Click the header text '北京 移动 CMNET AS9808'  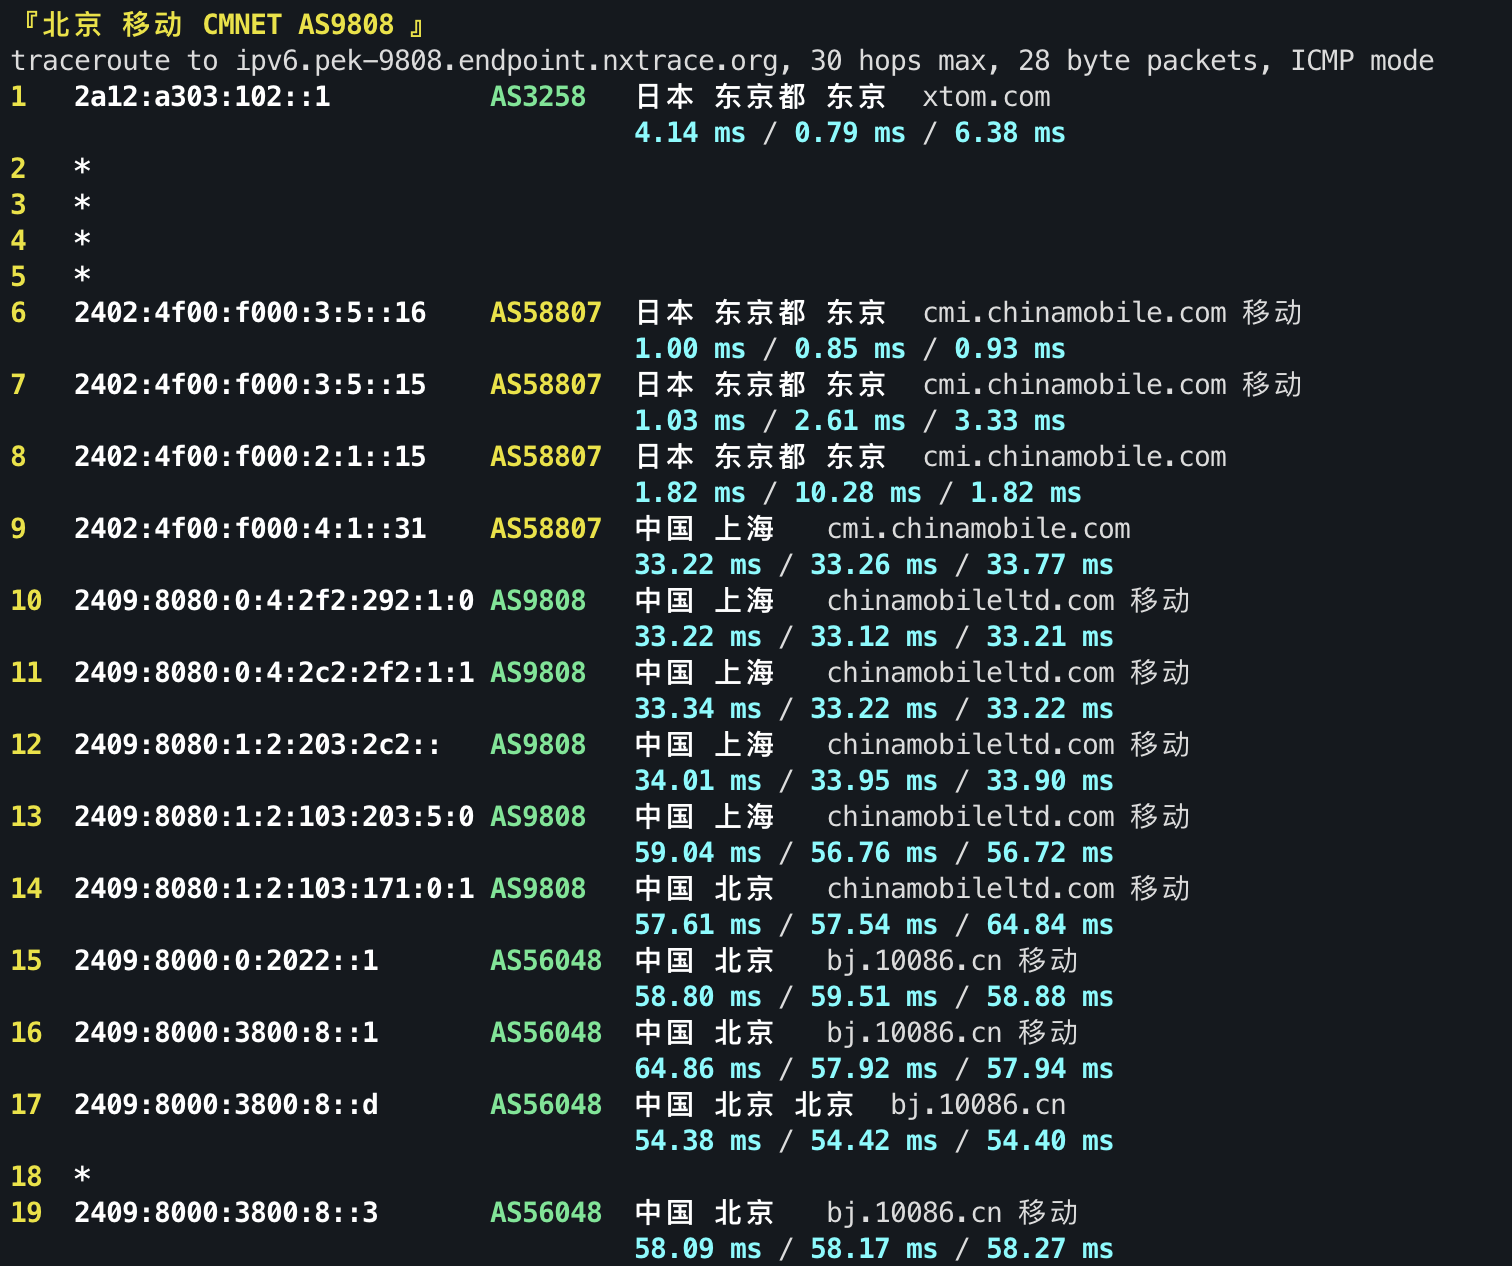click(218, 24)
